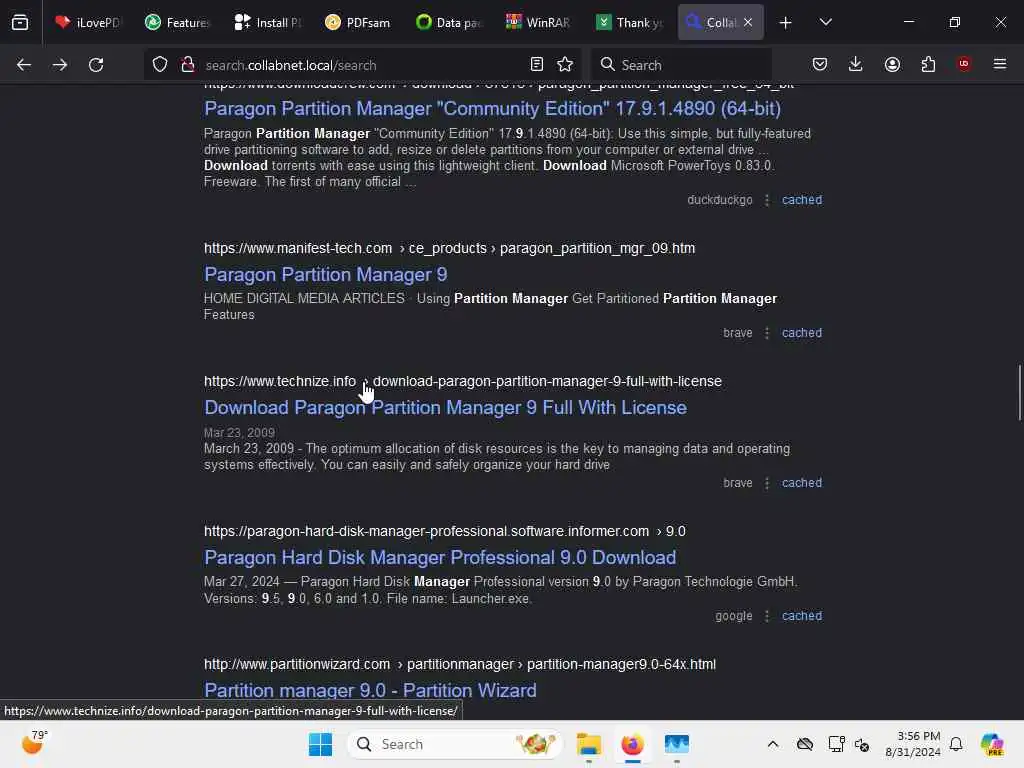Open Paragon Partition Manager Community Edition link
This screenshot has height=768, width=1024.
pos(492,108)
